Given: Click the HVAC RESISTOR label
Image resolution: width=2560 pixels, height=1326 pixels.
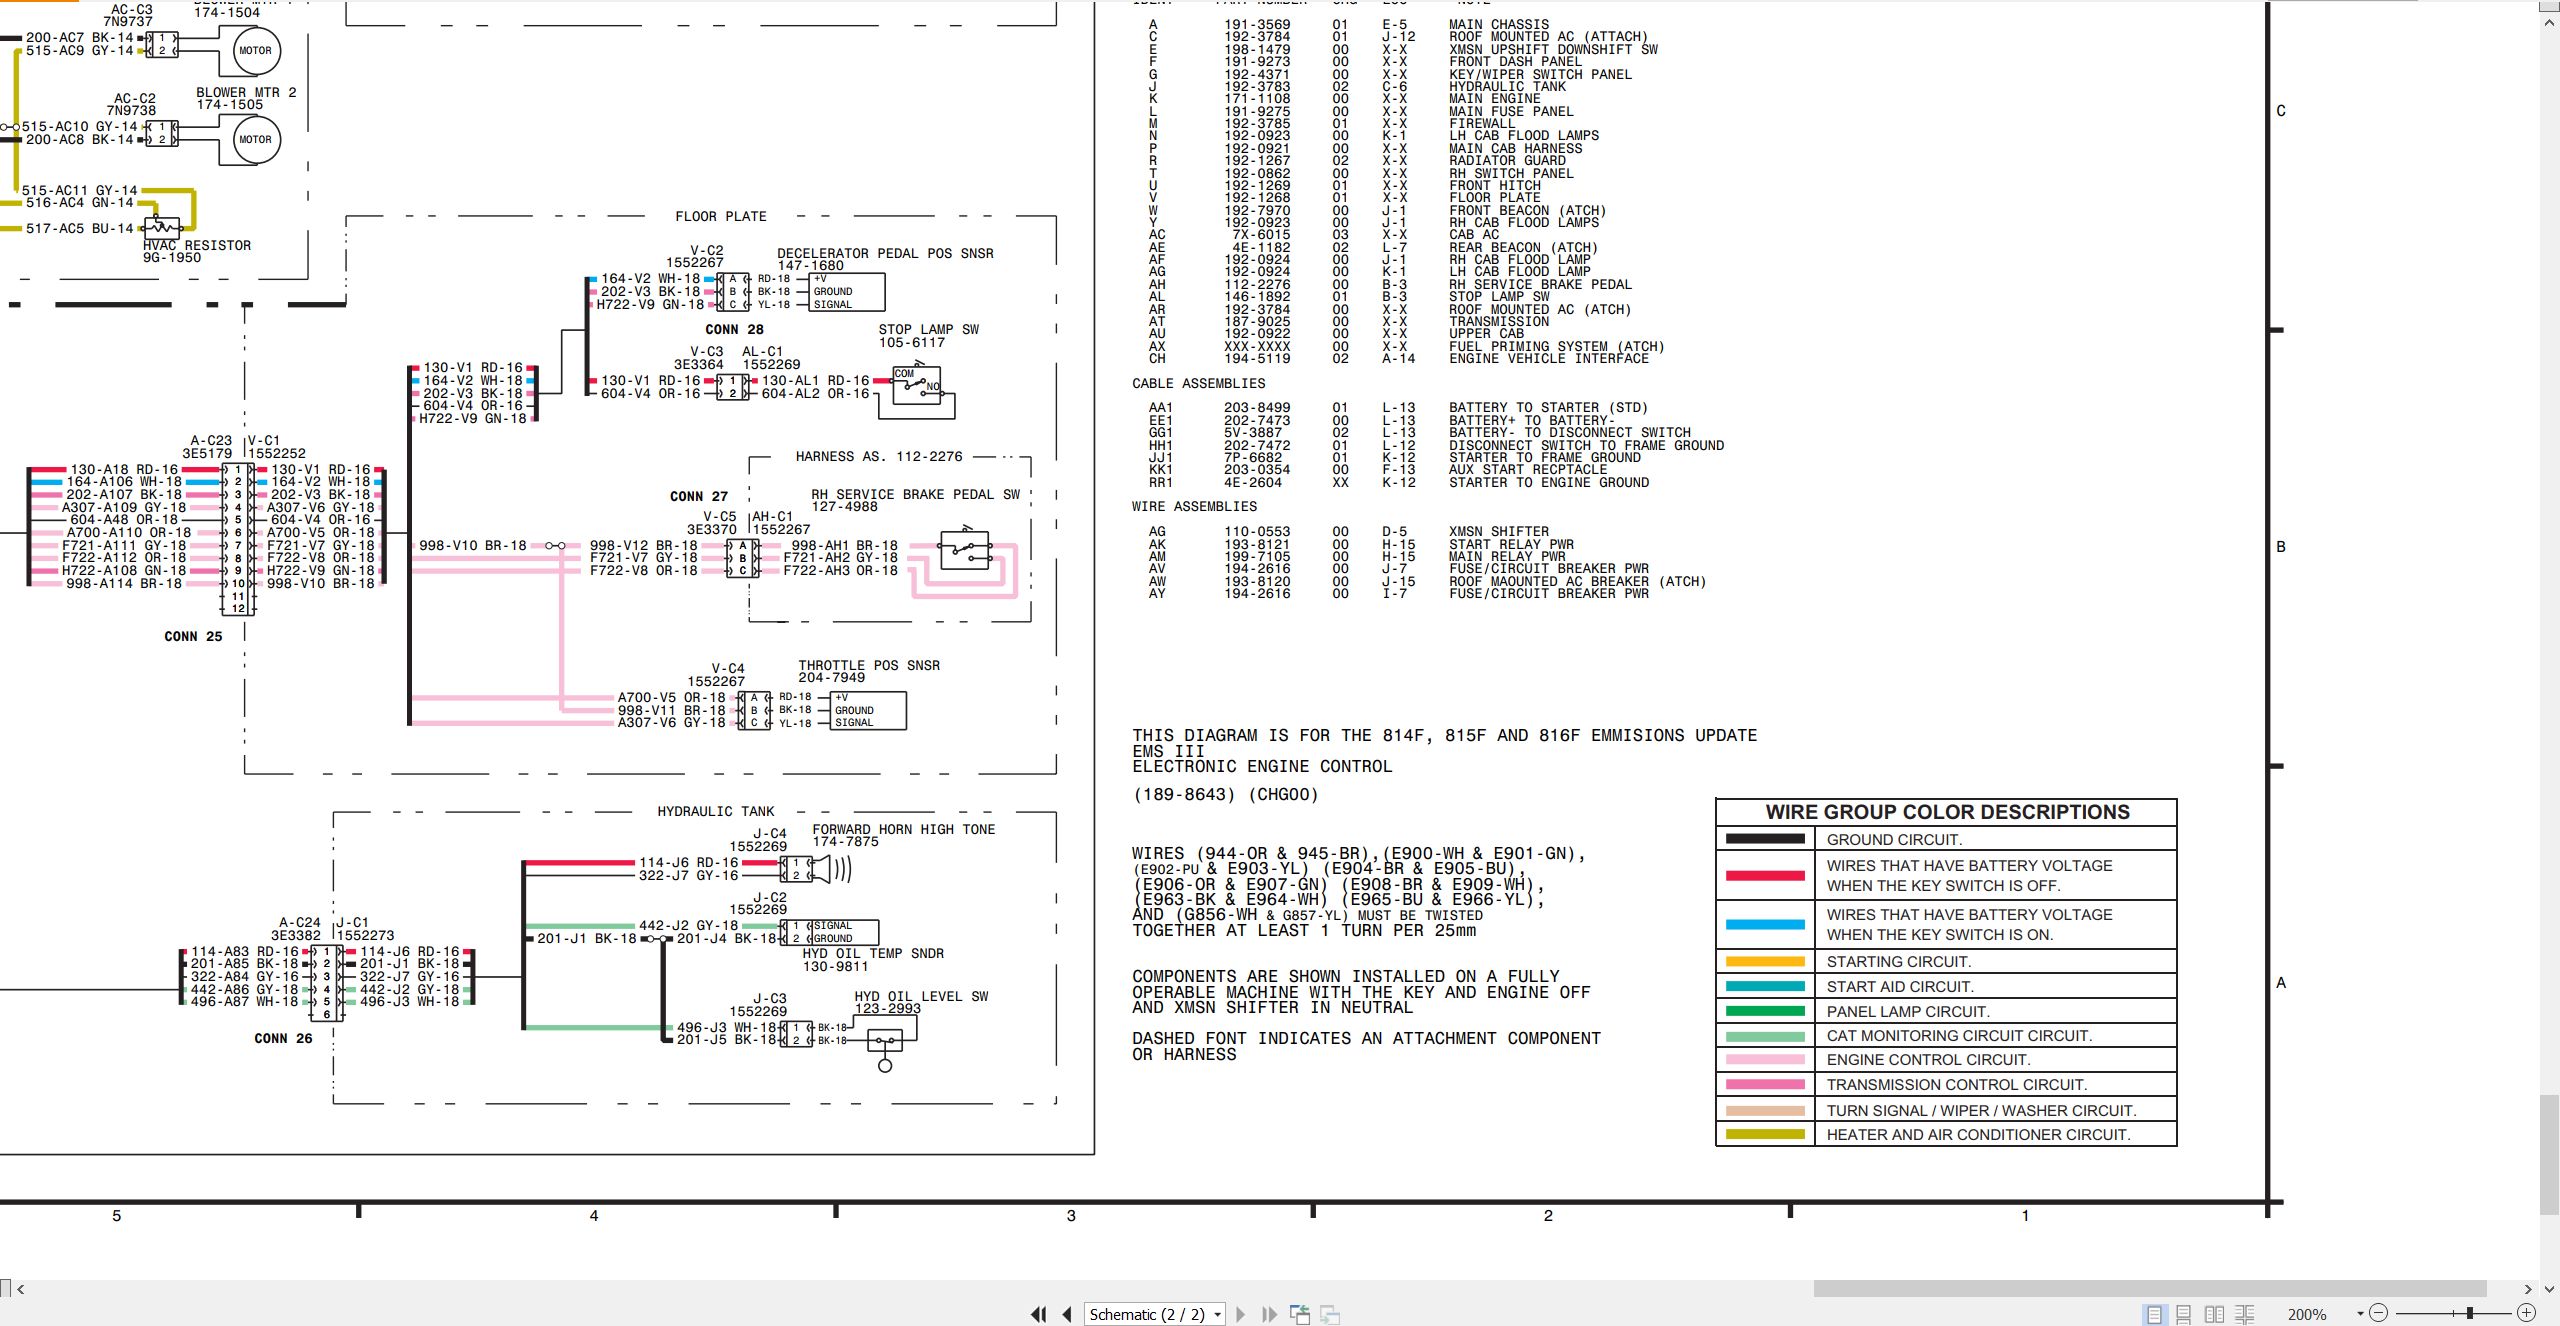Looking at the screenshot, I should click(x=197, y=245).
